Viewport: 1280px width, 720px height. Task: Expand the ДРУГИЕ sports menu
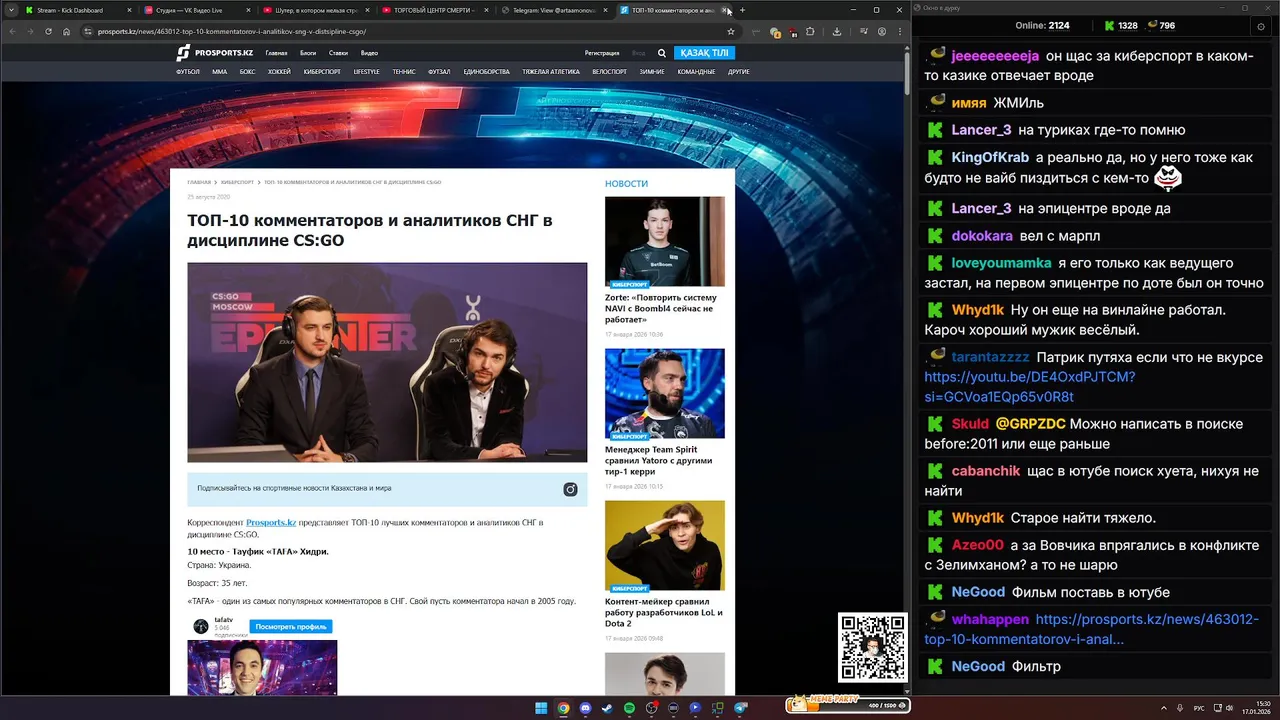click(739, 72)
